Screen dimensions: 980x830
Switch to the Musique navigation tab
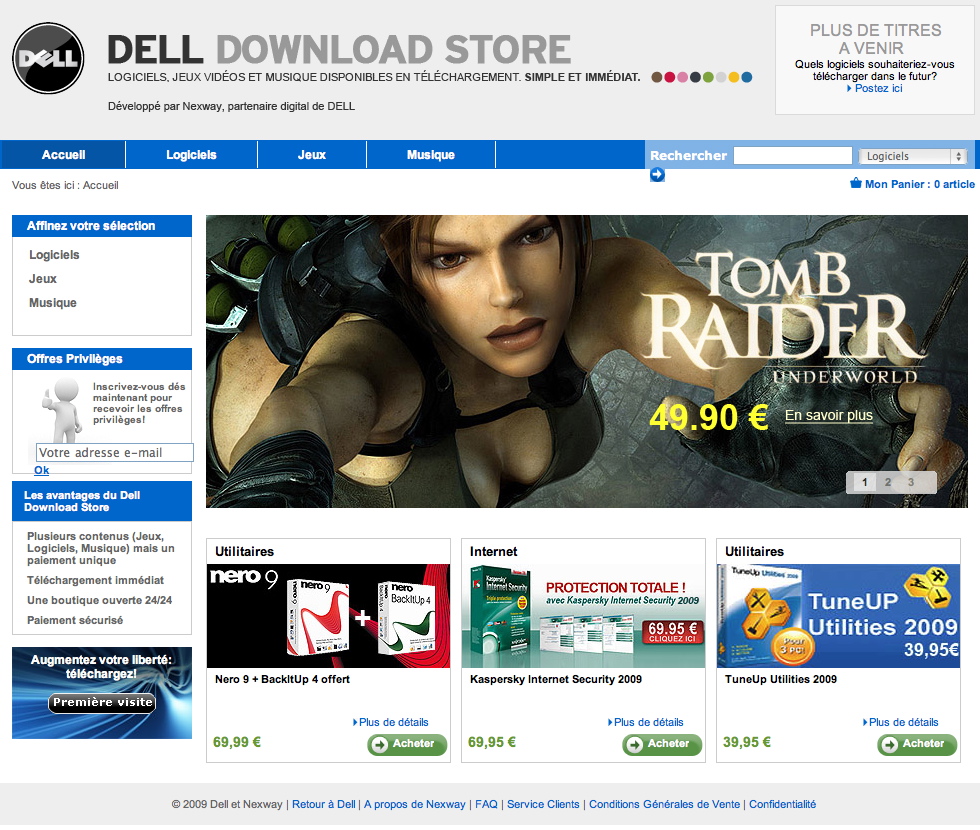coord(431,154)
